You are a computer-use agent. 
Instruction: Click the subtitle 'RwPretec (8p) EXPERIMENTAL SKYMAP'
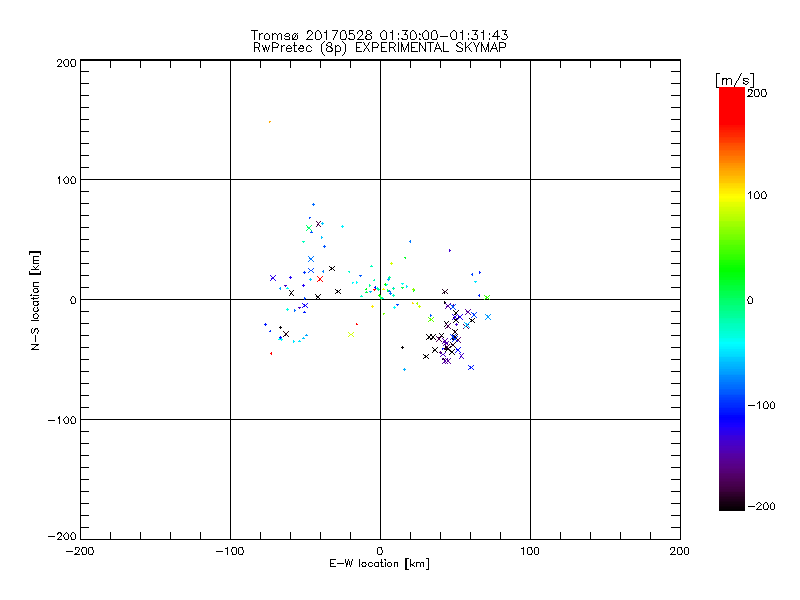[x=380, y=48]
